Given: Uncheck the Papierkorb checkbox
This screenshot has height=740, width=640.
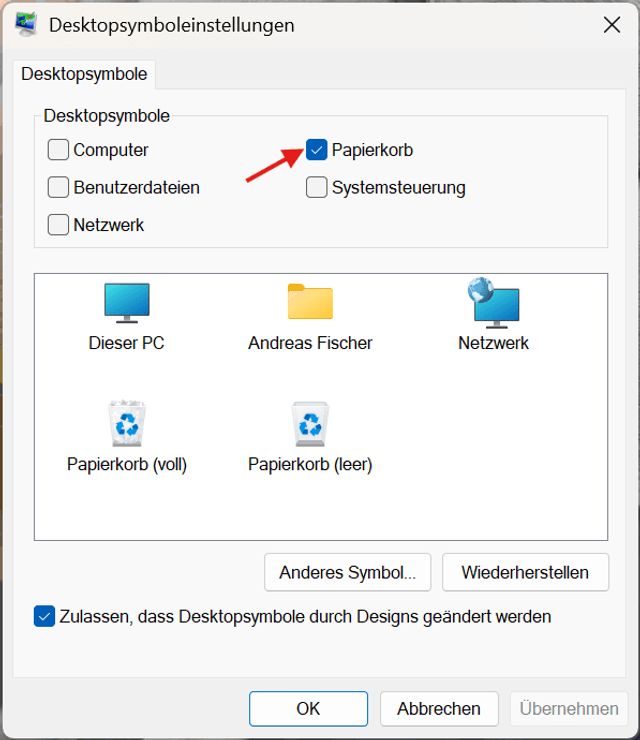Looking at the screenshot, I should [x=316, y=150].
